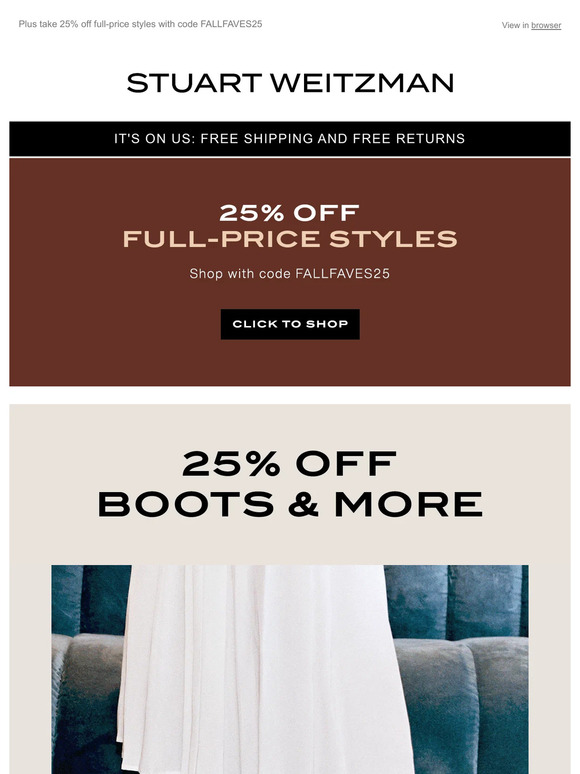Click the "View in" text beside browser link
Viewport: 580px width, 774px height.
point(515,25)
